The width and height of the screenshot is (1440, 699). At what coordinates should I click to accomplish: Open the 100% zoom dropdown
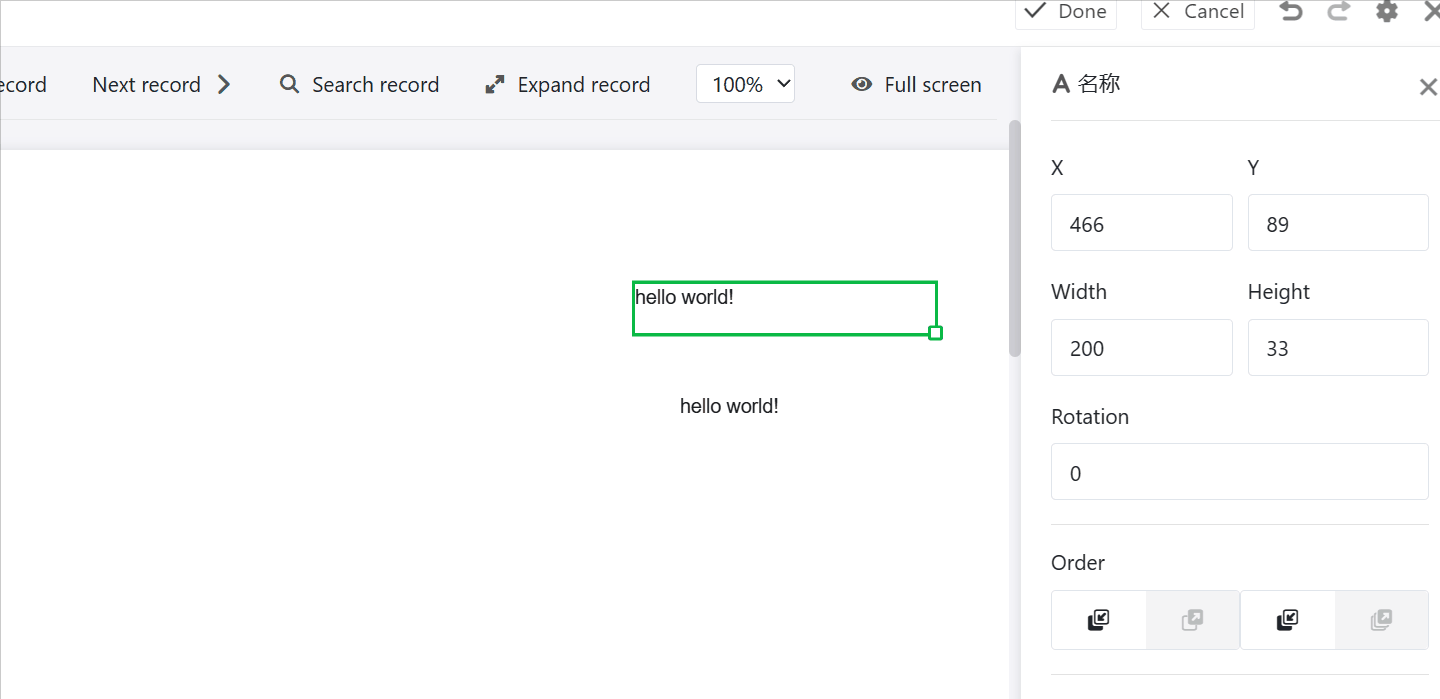(x=745, y=84)
